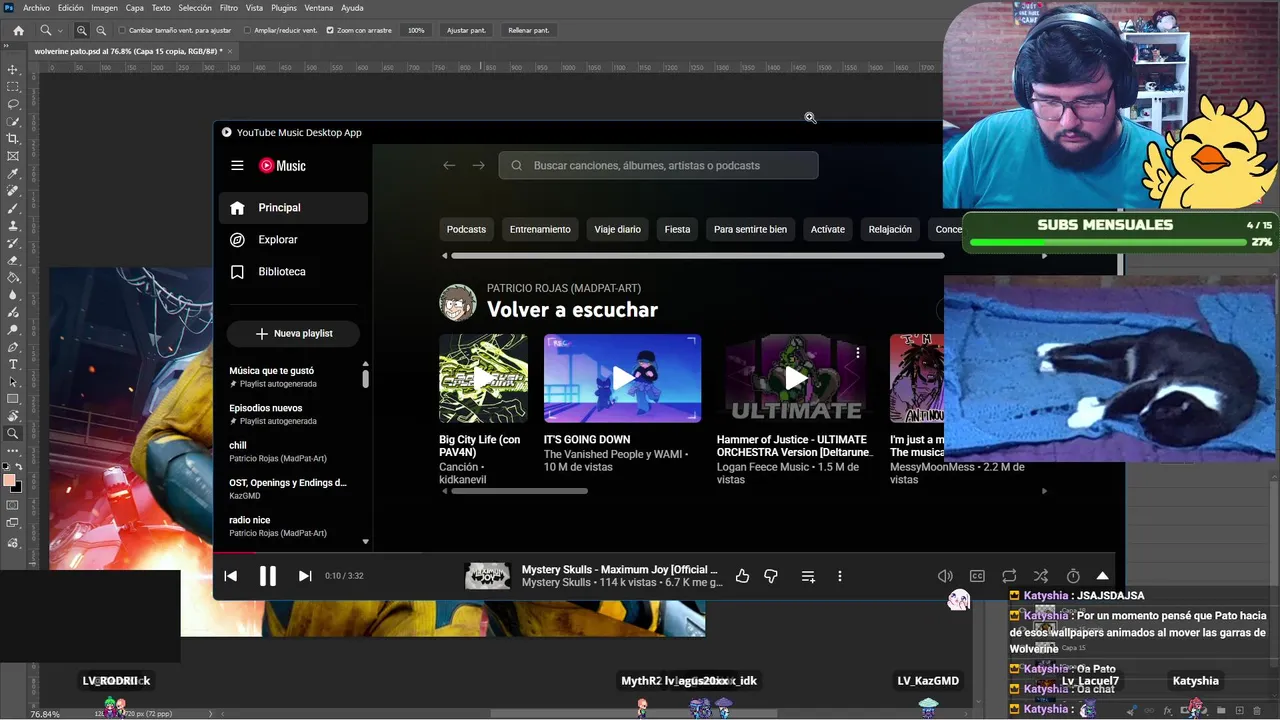
Task: Click the Nueva playlist button
Action: tap(293, 333)
